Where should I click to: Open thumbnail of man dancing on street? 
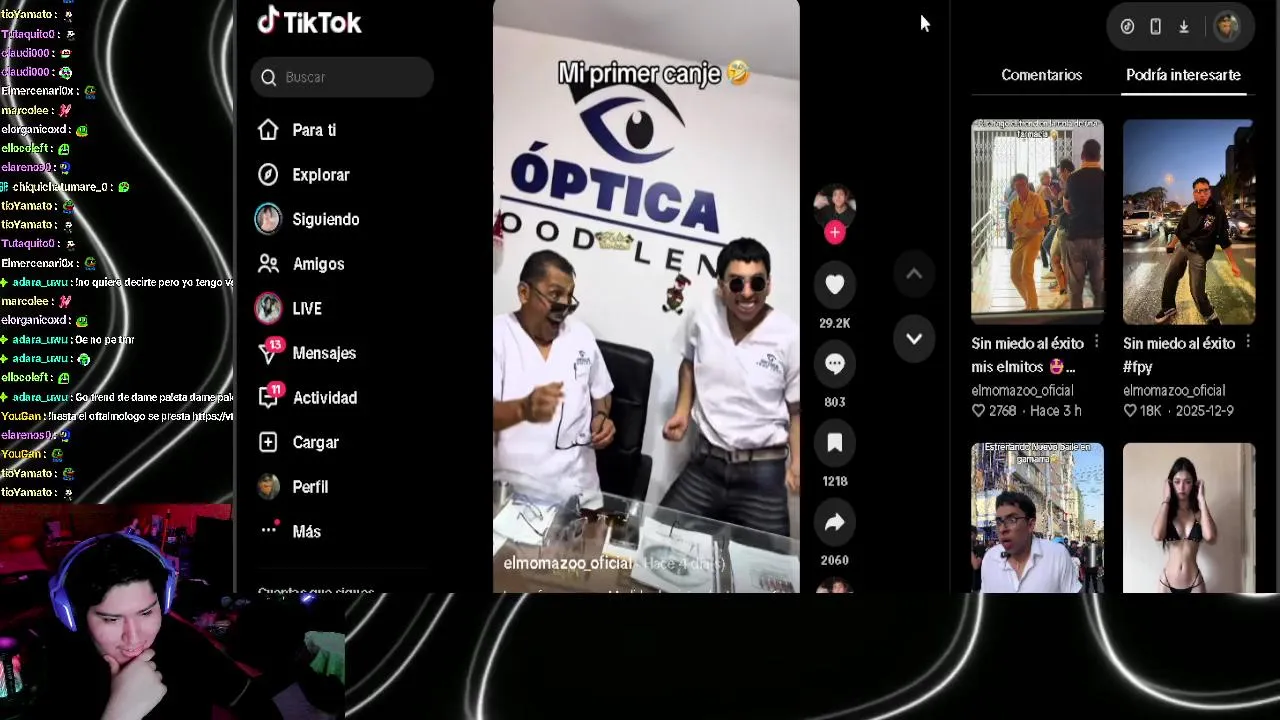(x=1189, y=222)
